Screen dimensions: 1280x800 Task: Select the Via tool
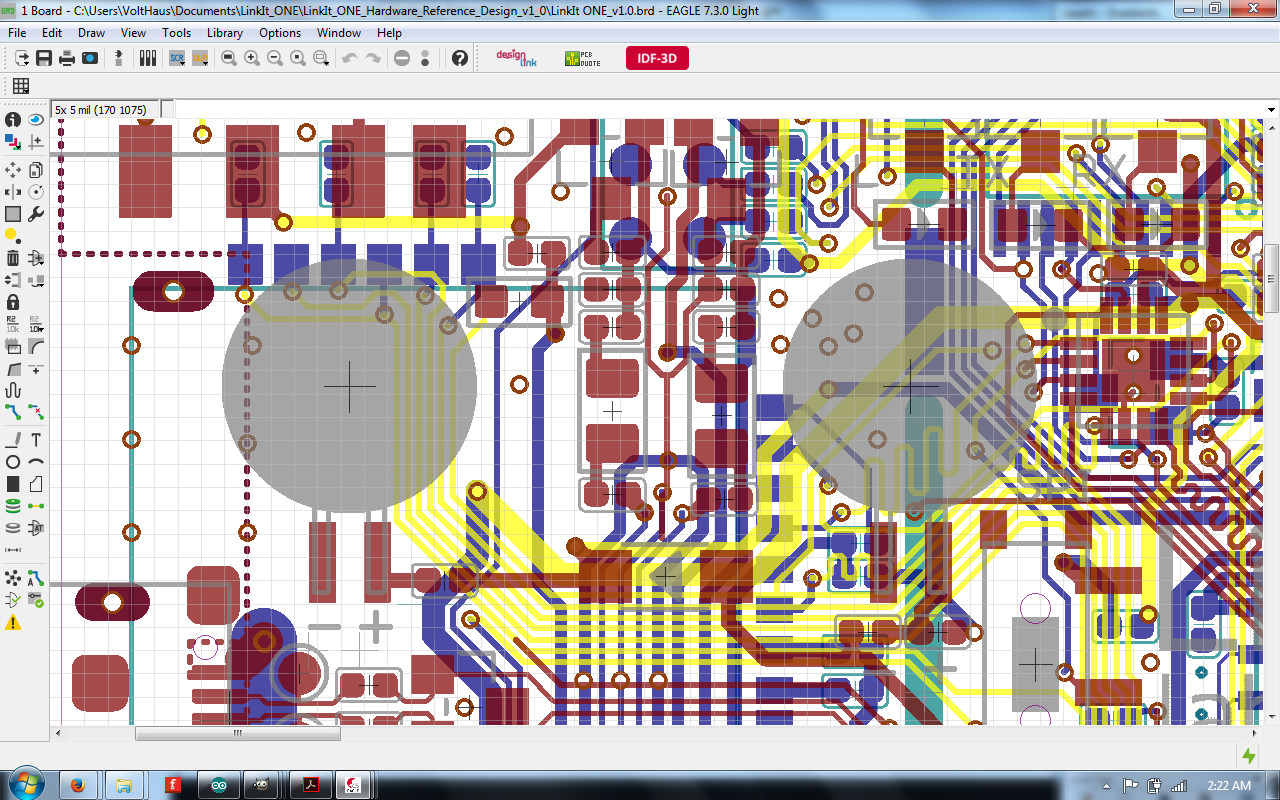click(13, 506)
